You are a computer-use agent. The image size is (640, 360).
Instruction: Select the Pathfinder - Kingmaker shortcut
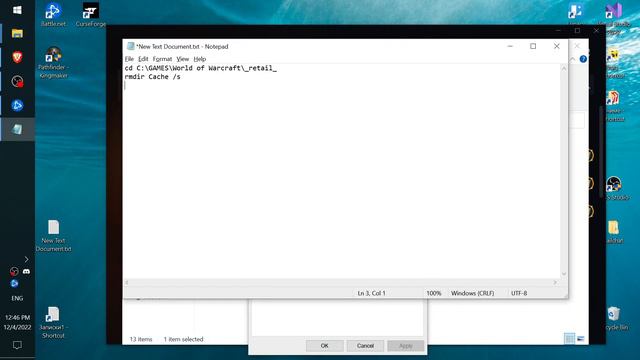point(53,63)
